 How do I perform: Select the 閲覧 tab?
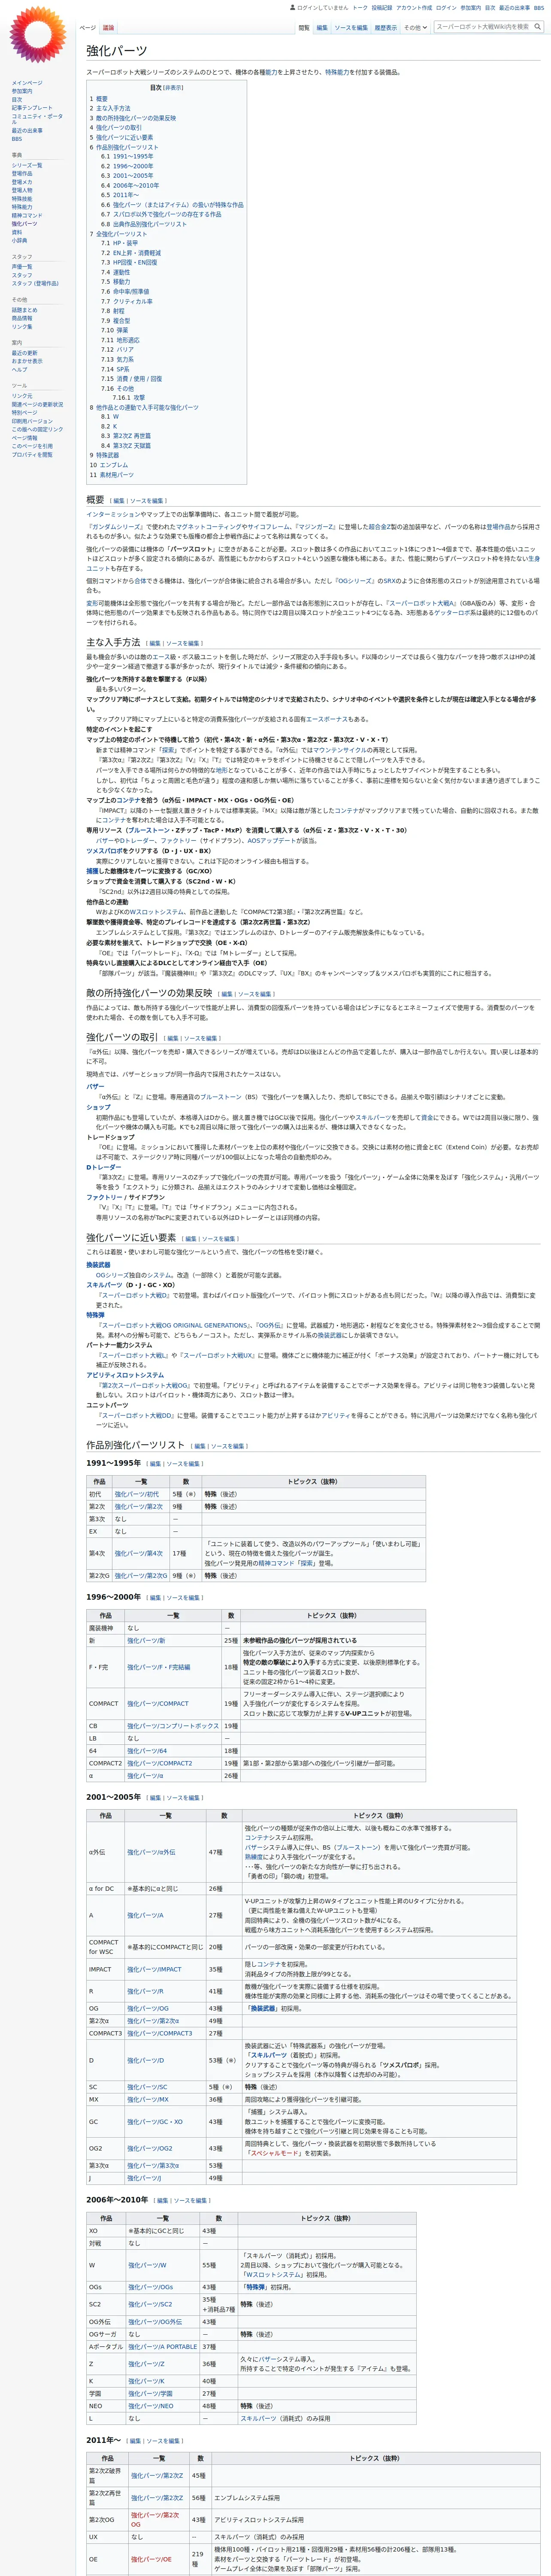tap(304, 28)
